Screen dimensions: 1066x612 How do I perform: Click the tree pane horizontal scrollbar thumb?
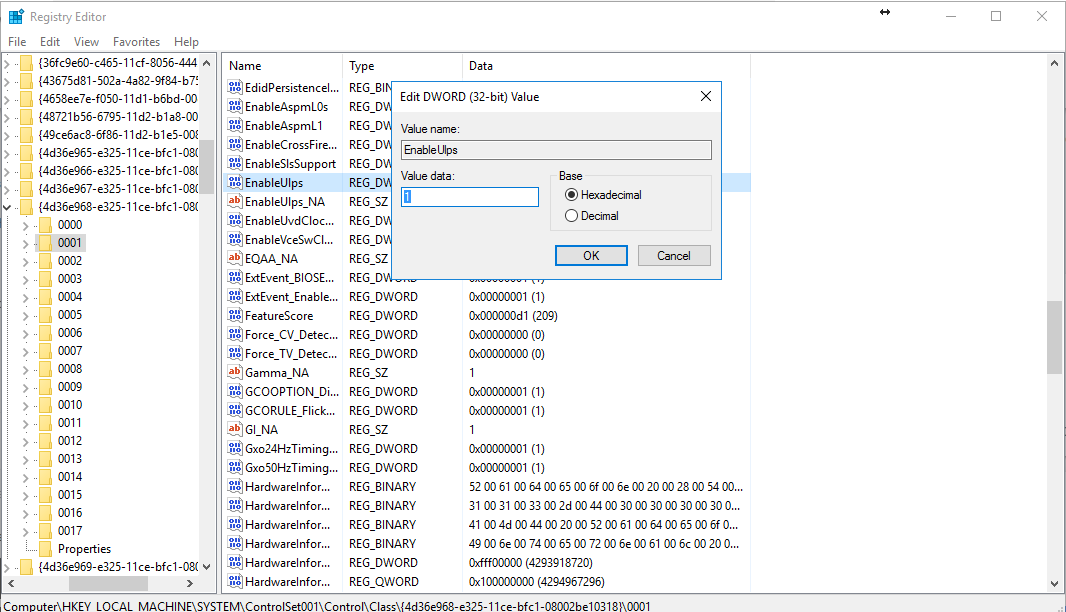click(x=108, y=583)
